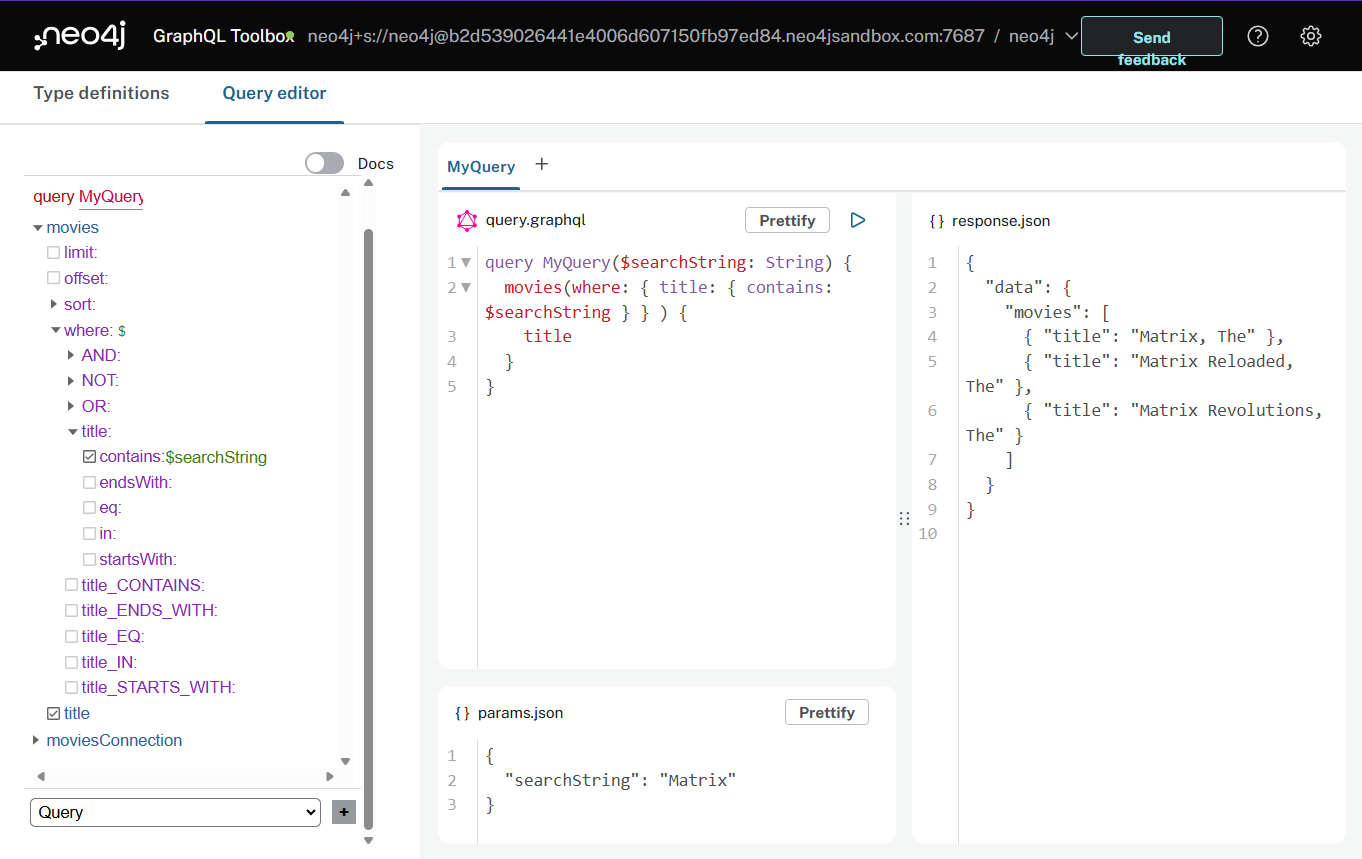Click the GraphQL logo beside query.graphql
Viewport: 1362px width, 859px height.
[466, 221]
